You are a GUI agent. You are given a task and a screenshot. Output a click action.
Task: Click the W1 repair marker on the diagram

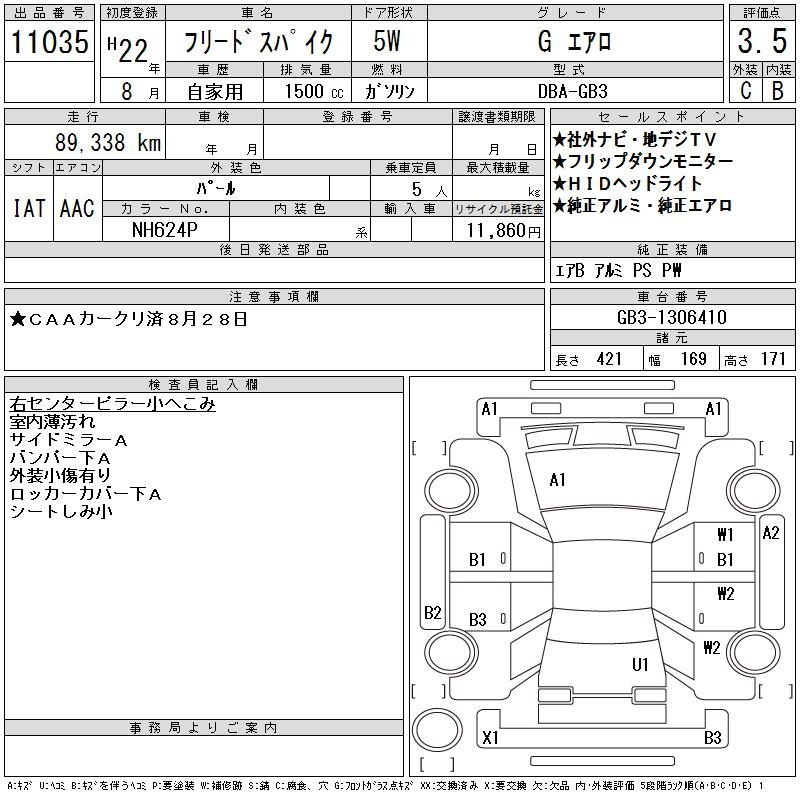tap(725, 535)
